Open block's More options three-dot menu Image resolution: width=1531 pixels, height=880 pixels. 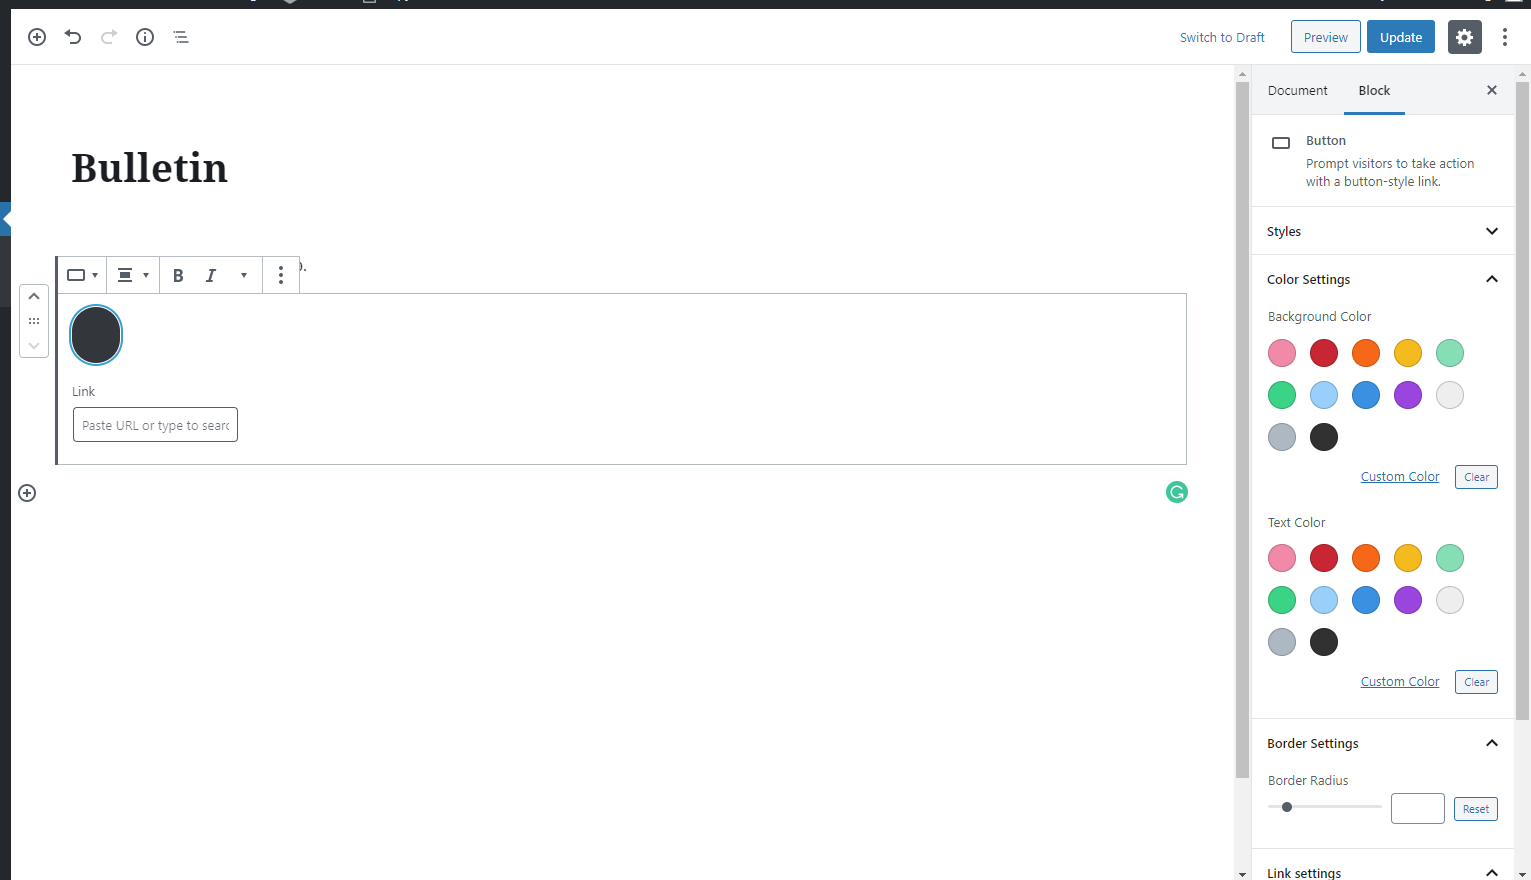[281, 275]
